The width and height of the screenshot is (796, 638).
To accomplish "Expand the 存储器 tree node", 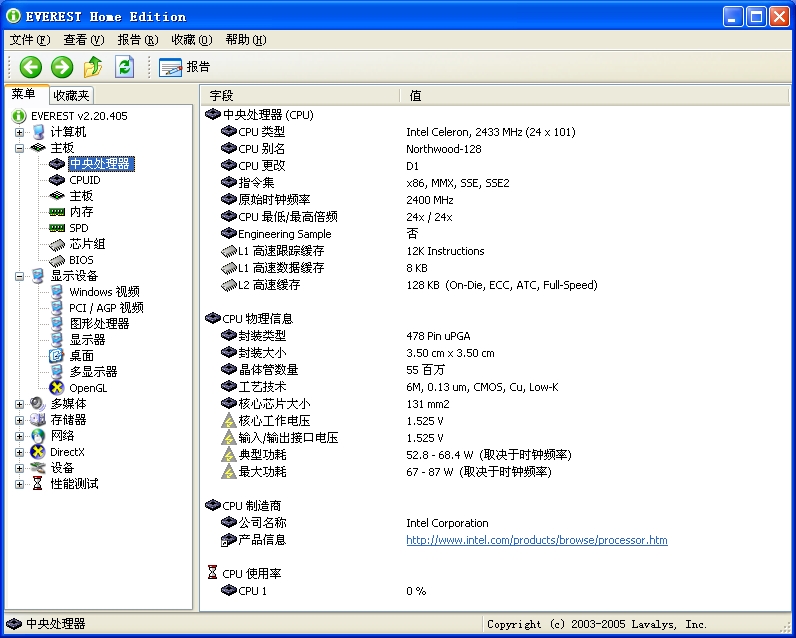I will tap(19, 420).
